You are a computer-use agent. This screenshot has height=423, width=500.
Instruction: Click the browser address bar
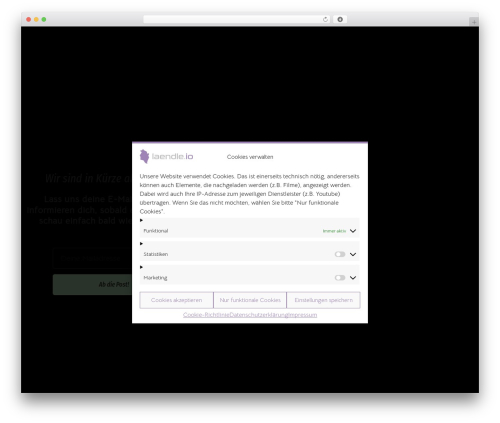(237, 19)
